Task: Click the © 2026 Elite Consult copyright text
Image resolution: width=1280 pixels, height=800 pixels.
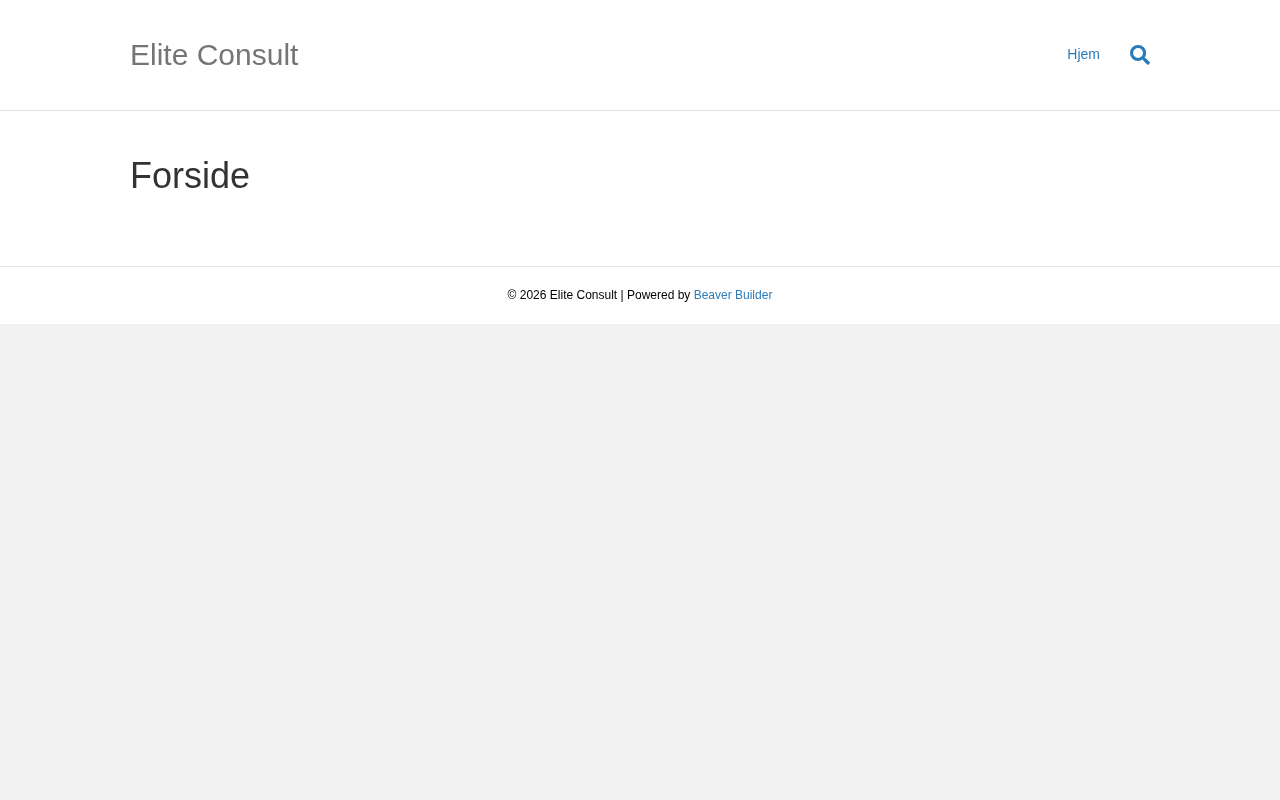Action: click(x=562, y=295)
